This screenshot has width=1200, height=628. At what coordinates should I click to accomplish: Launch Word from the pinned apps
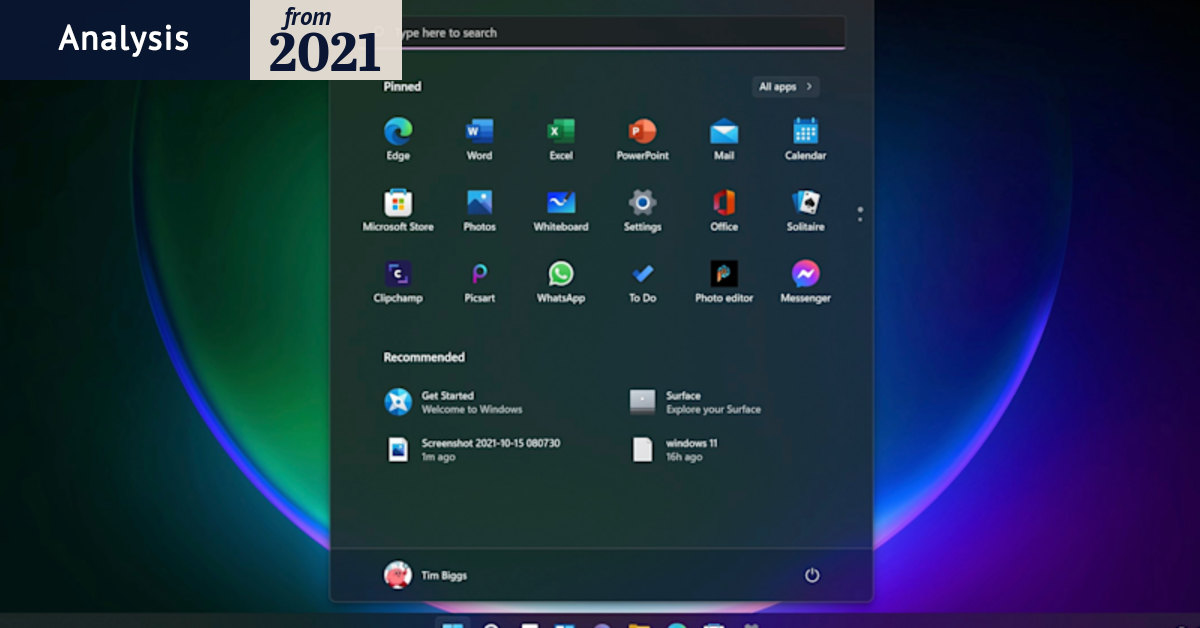pos(479,138)
